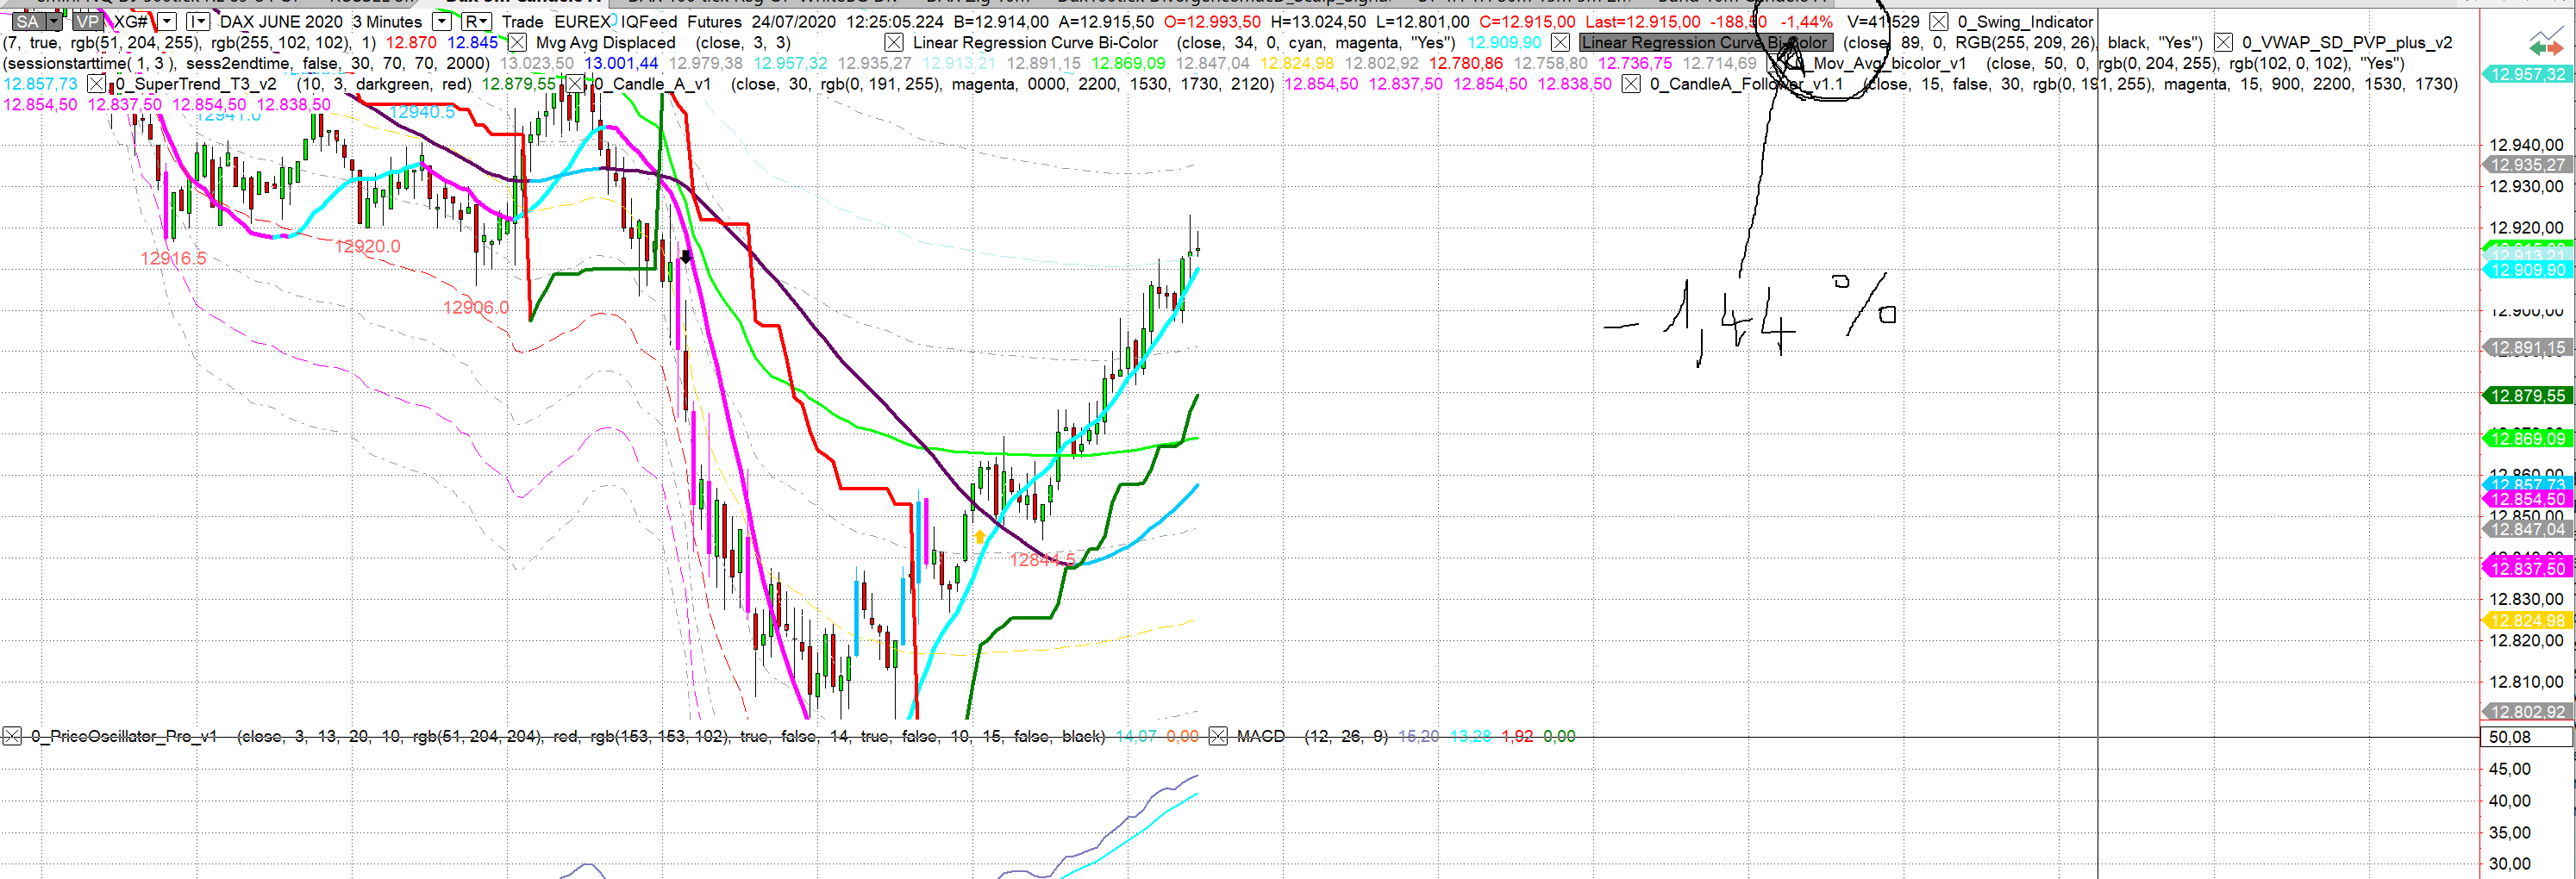Click the SA button in chart header
Screen dimensions: 2576x879
28,21
